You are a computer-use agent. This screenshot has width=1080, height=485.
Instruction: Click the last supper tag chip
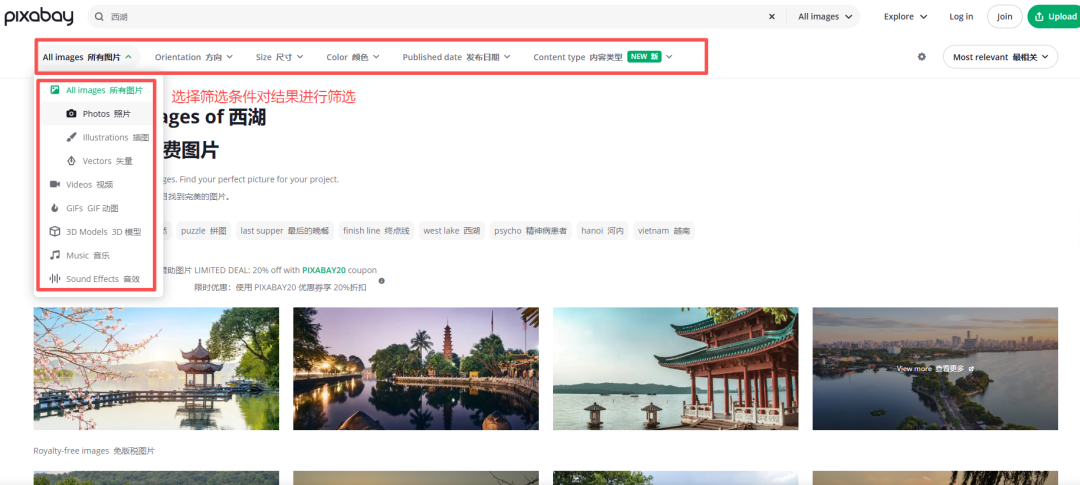(284, 231)
